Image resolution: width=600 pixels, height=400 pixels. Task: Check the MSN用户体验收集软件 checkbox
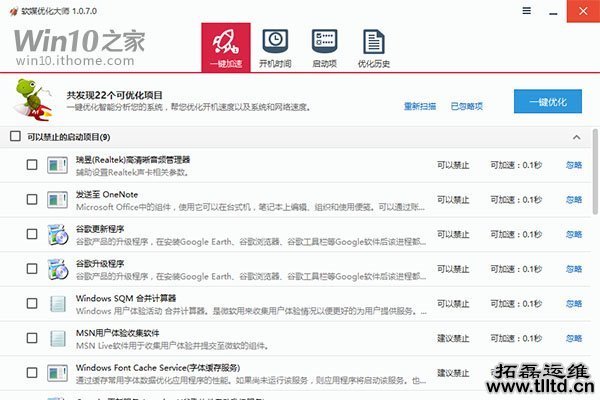32,338
